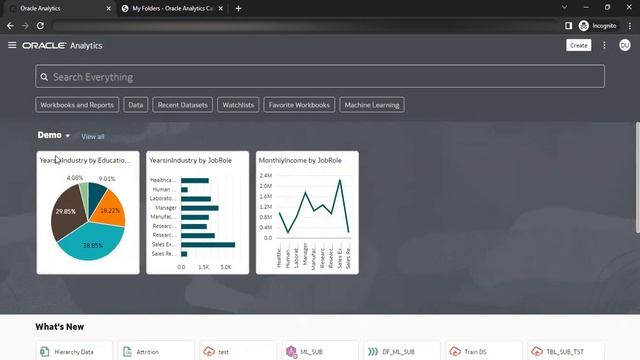Click the Sales Ex... bar in the chart
The image size is (640, 360).
208,244
